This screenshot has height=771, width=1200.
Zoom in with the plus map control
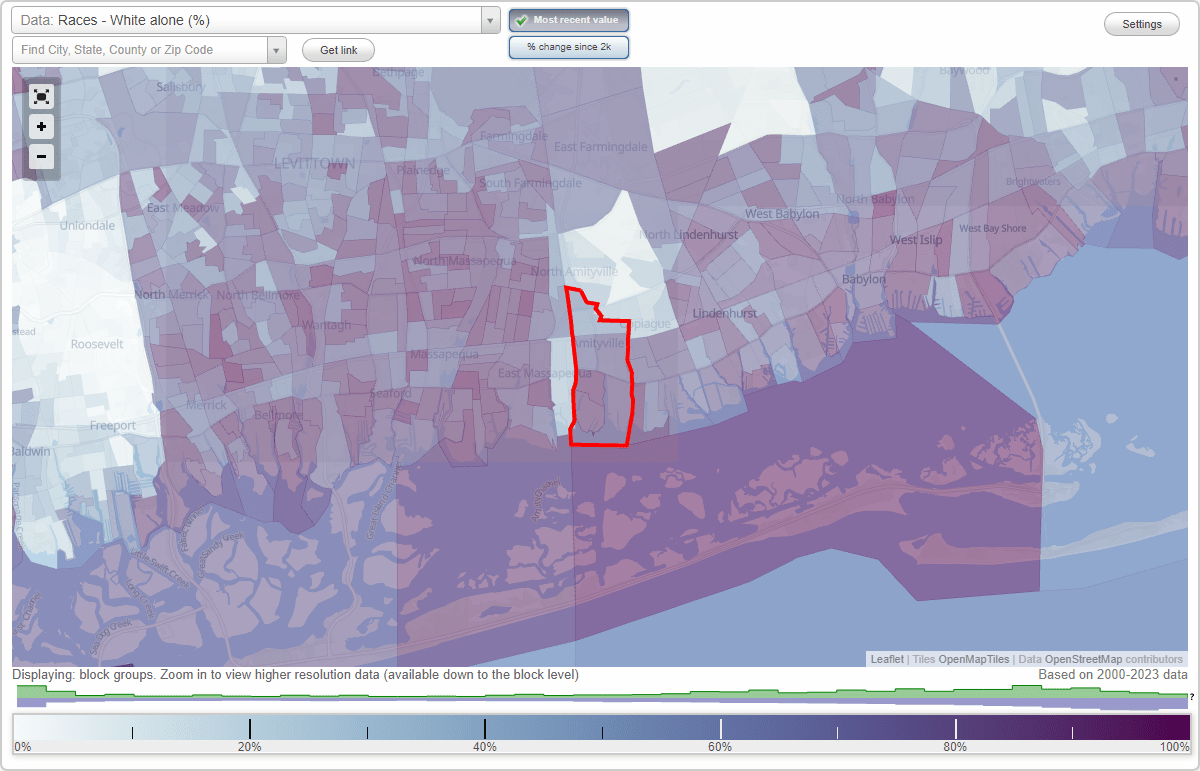(x=41, y=126)
